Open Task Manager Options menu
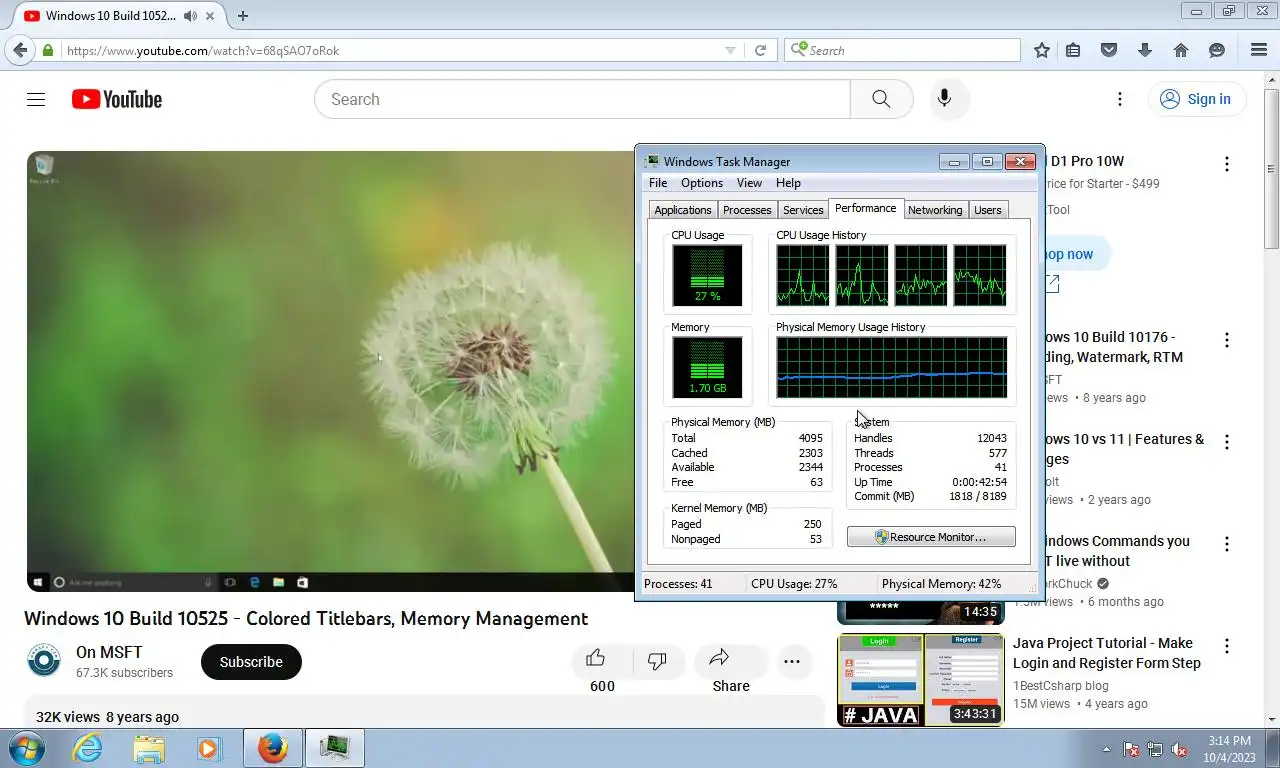The image size is (1280, 768). pos(702,183)
